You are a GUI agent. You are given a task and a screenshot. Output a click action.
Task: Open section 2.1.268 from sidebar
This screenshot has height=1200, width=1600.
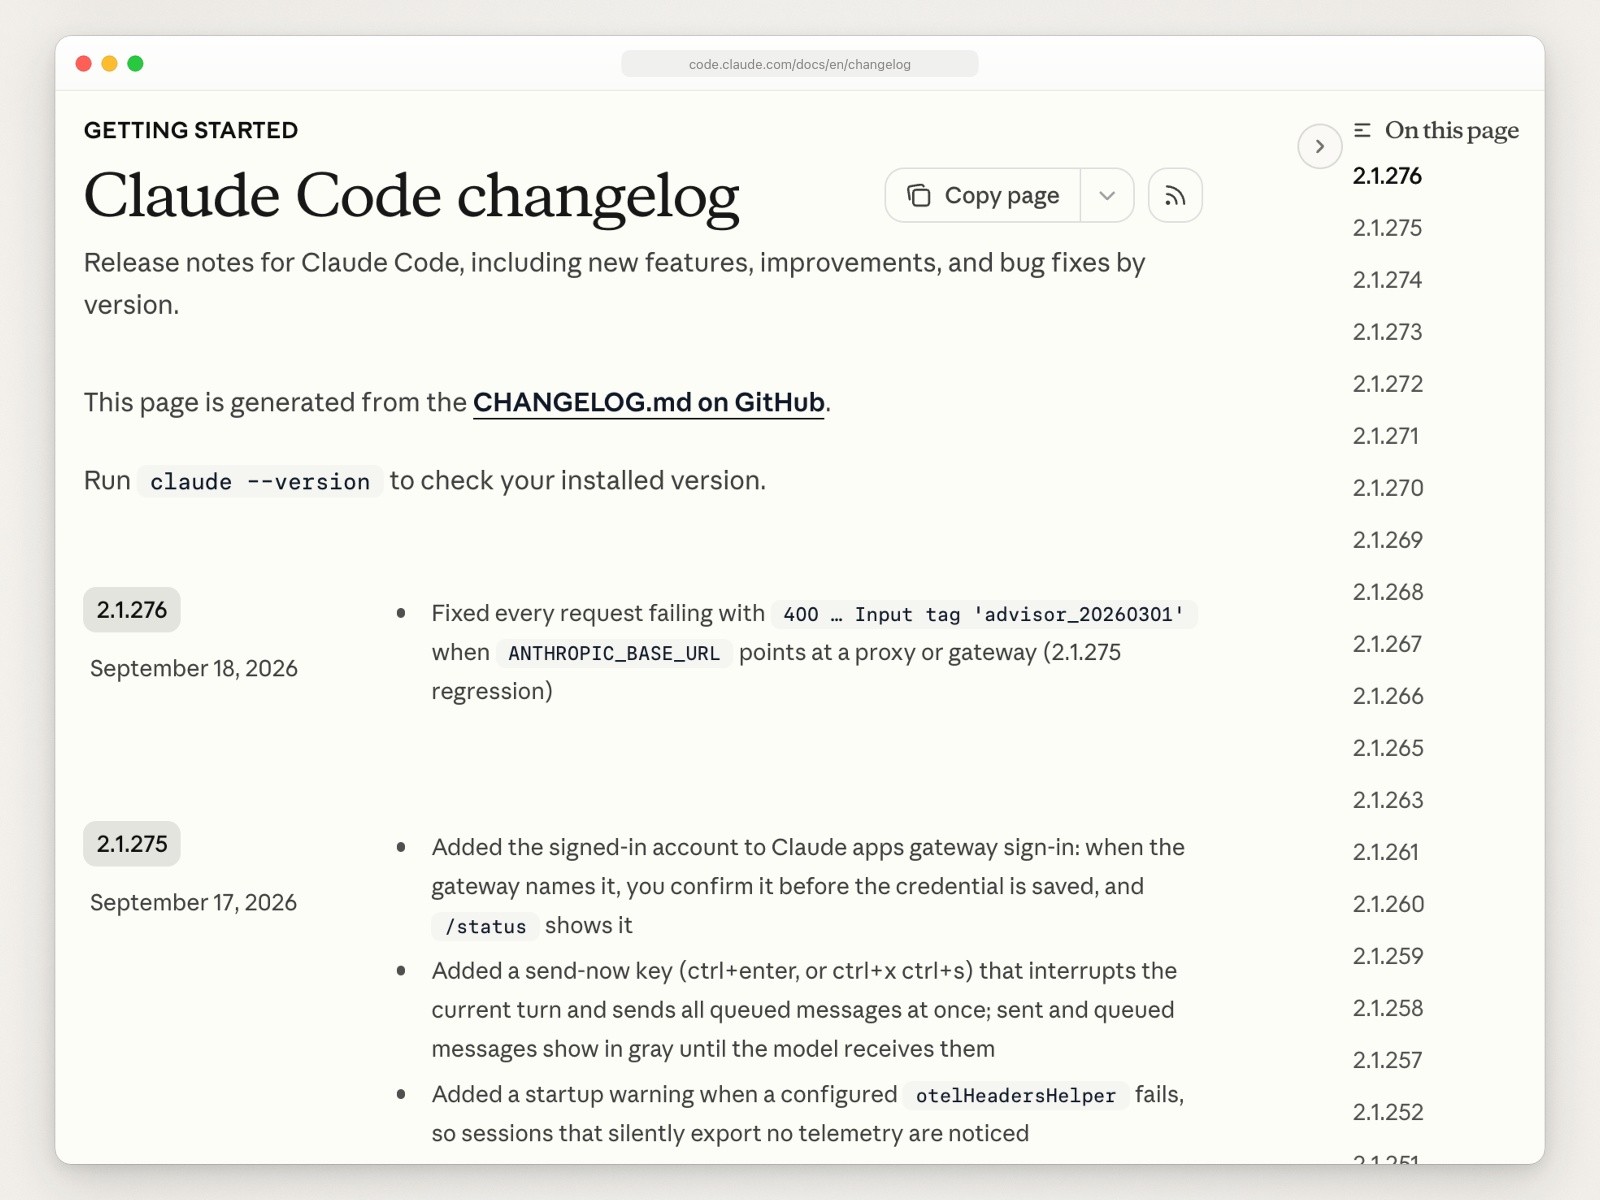[1388, 592]
